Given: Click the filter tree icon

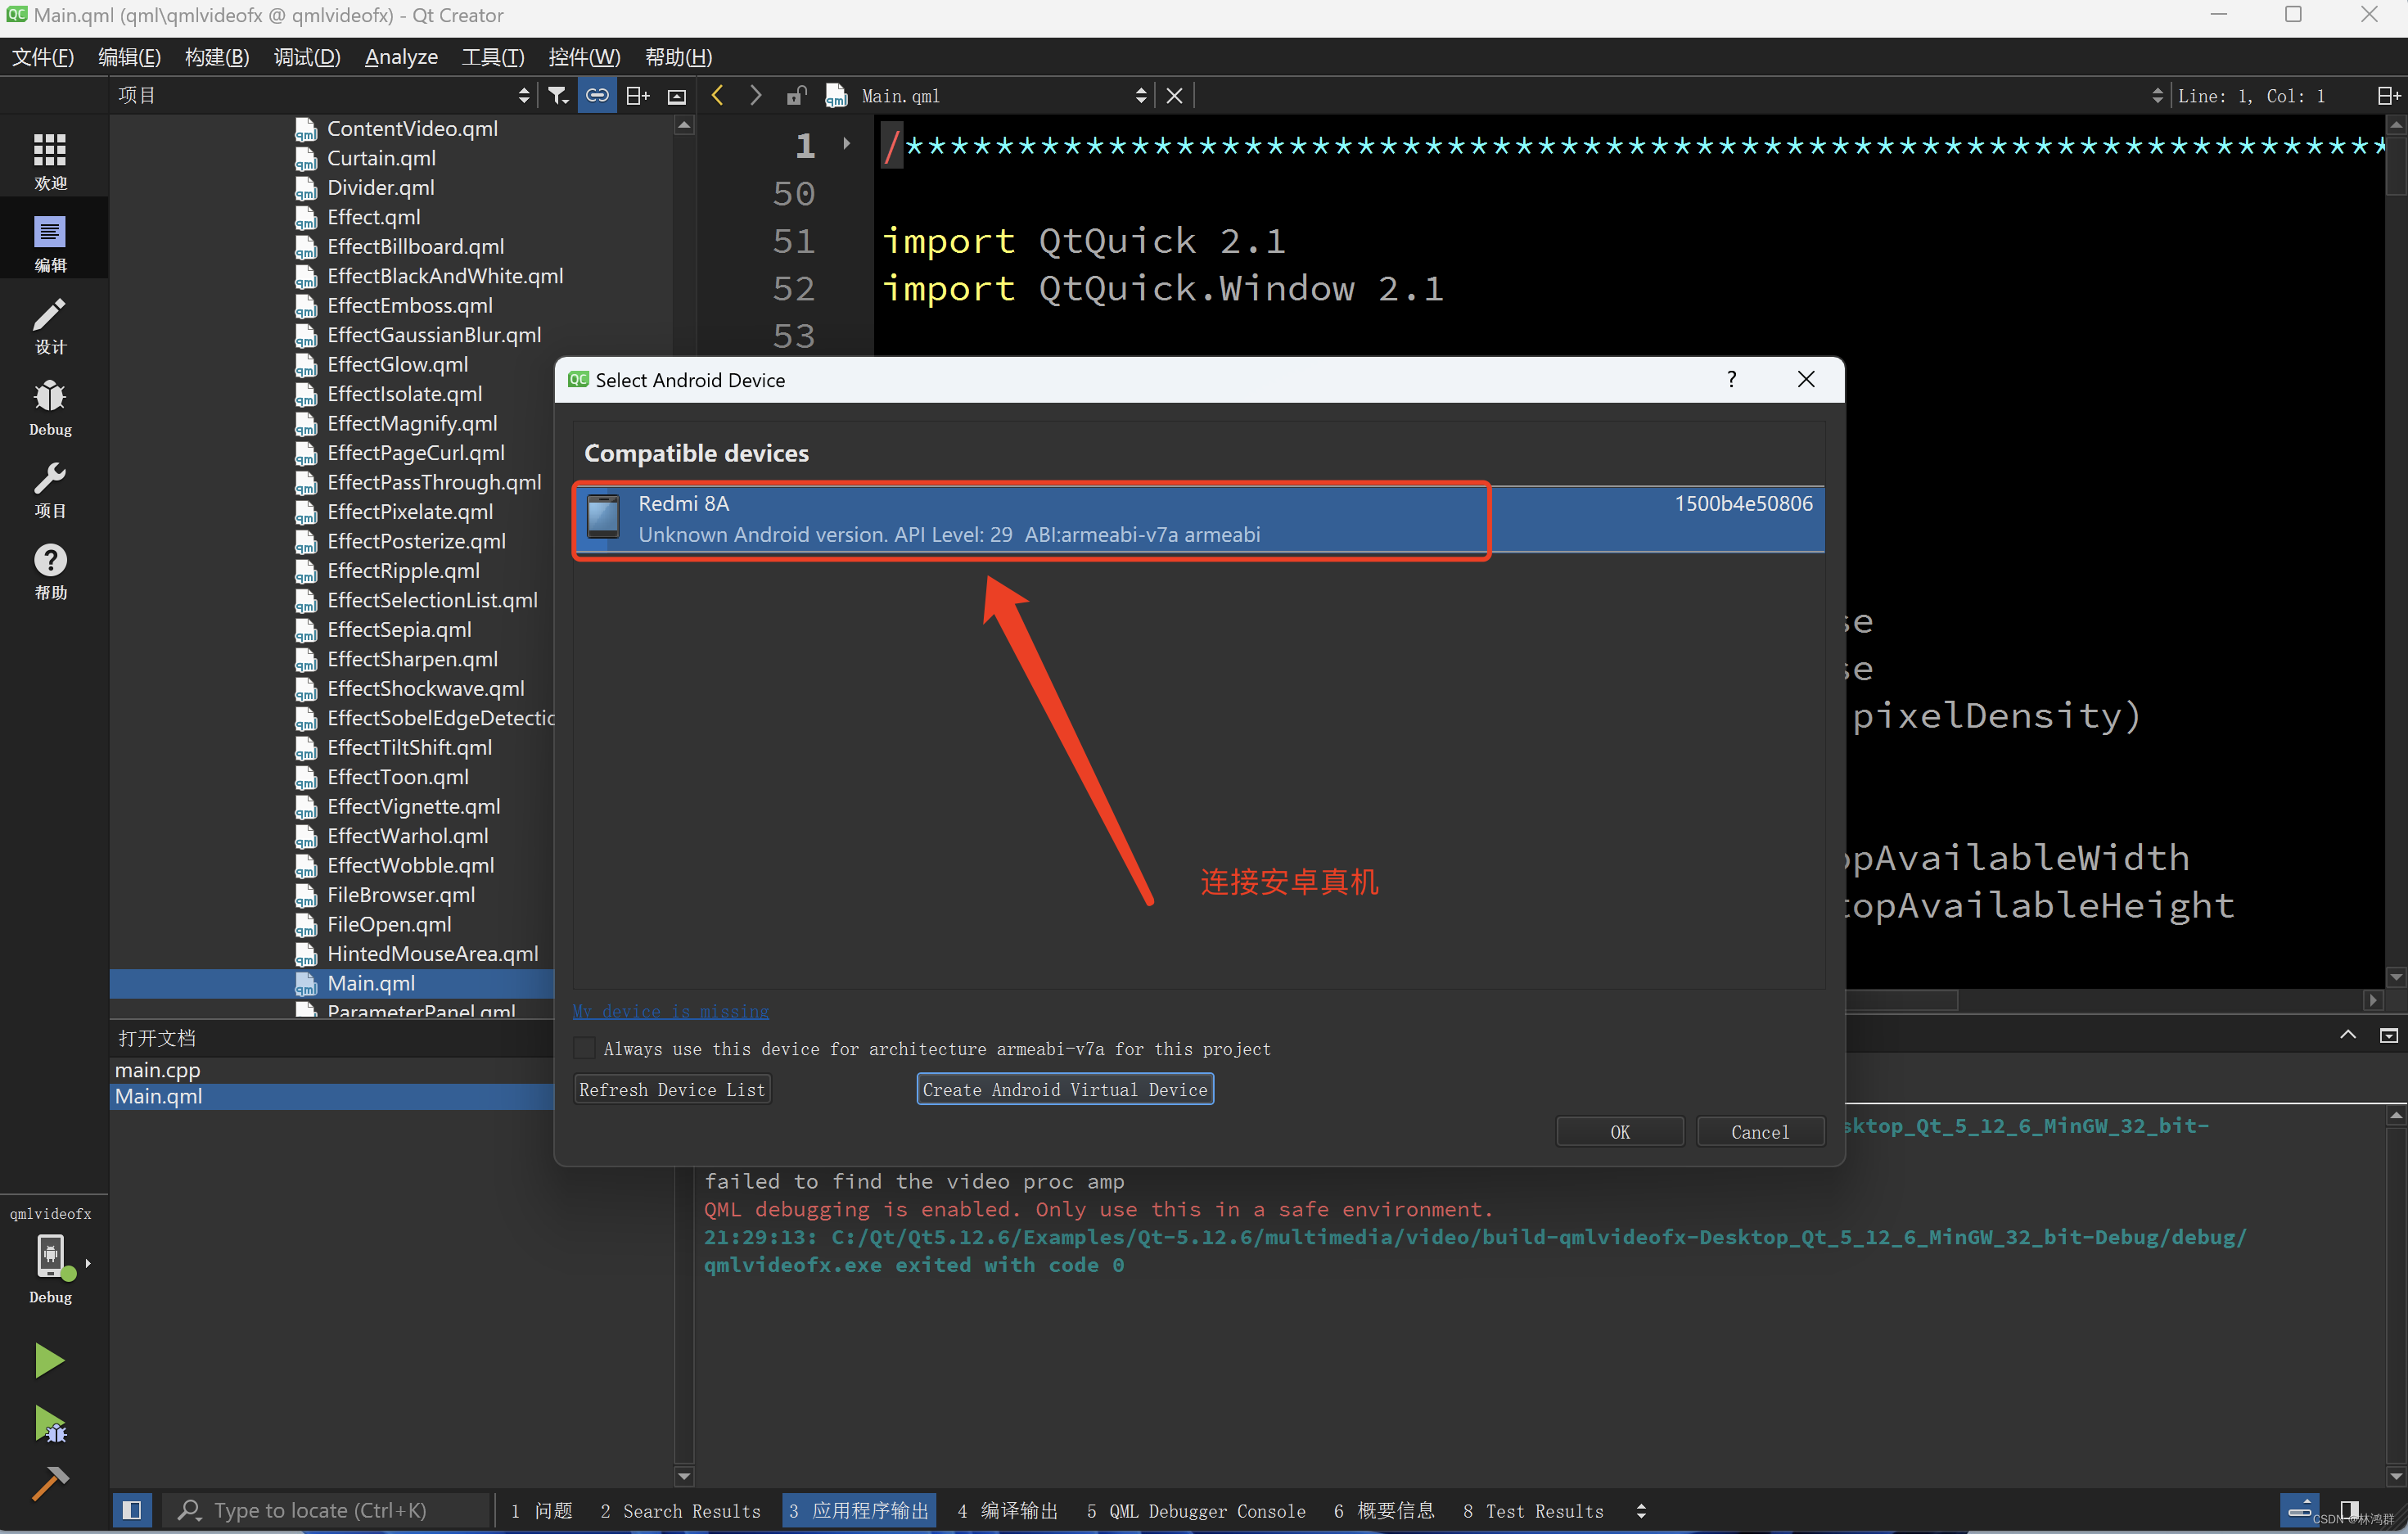Looking at the screenshot, I should 558,95.
